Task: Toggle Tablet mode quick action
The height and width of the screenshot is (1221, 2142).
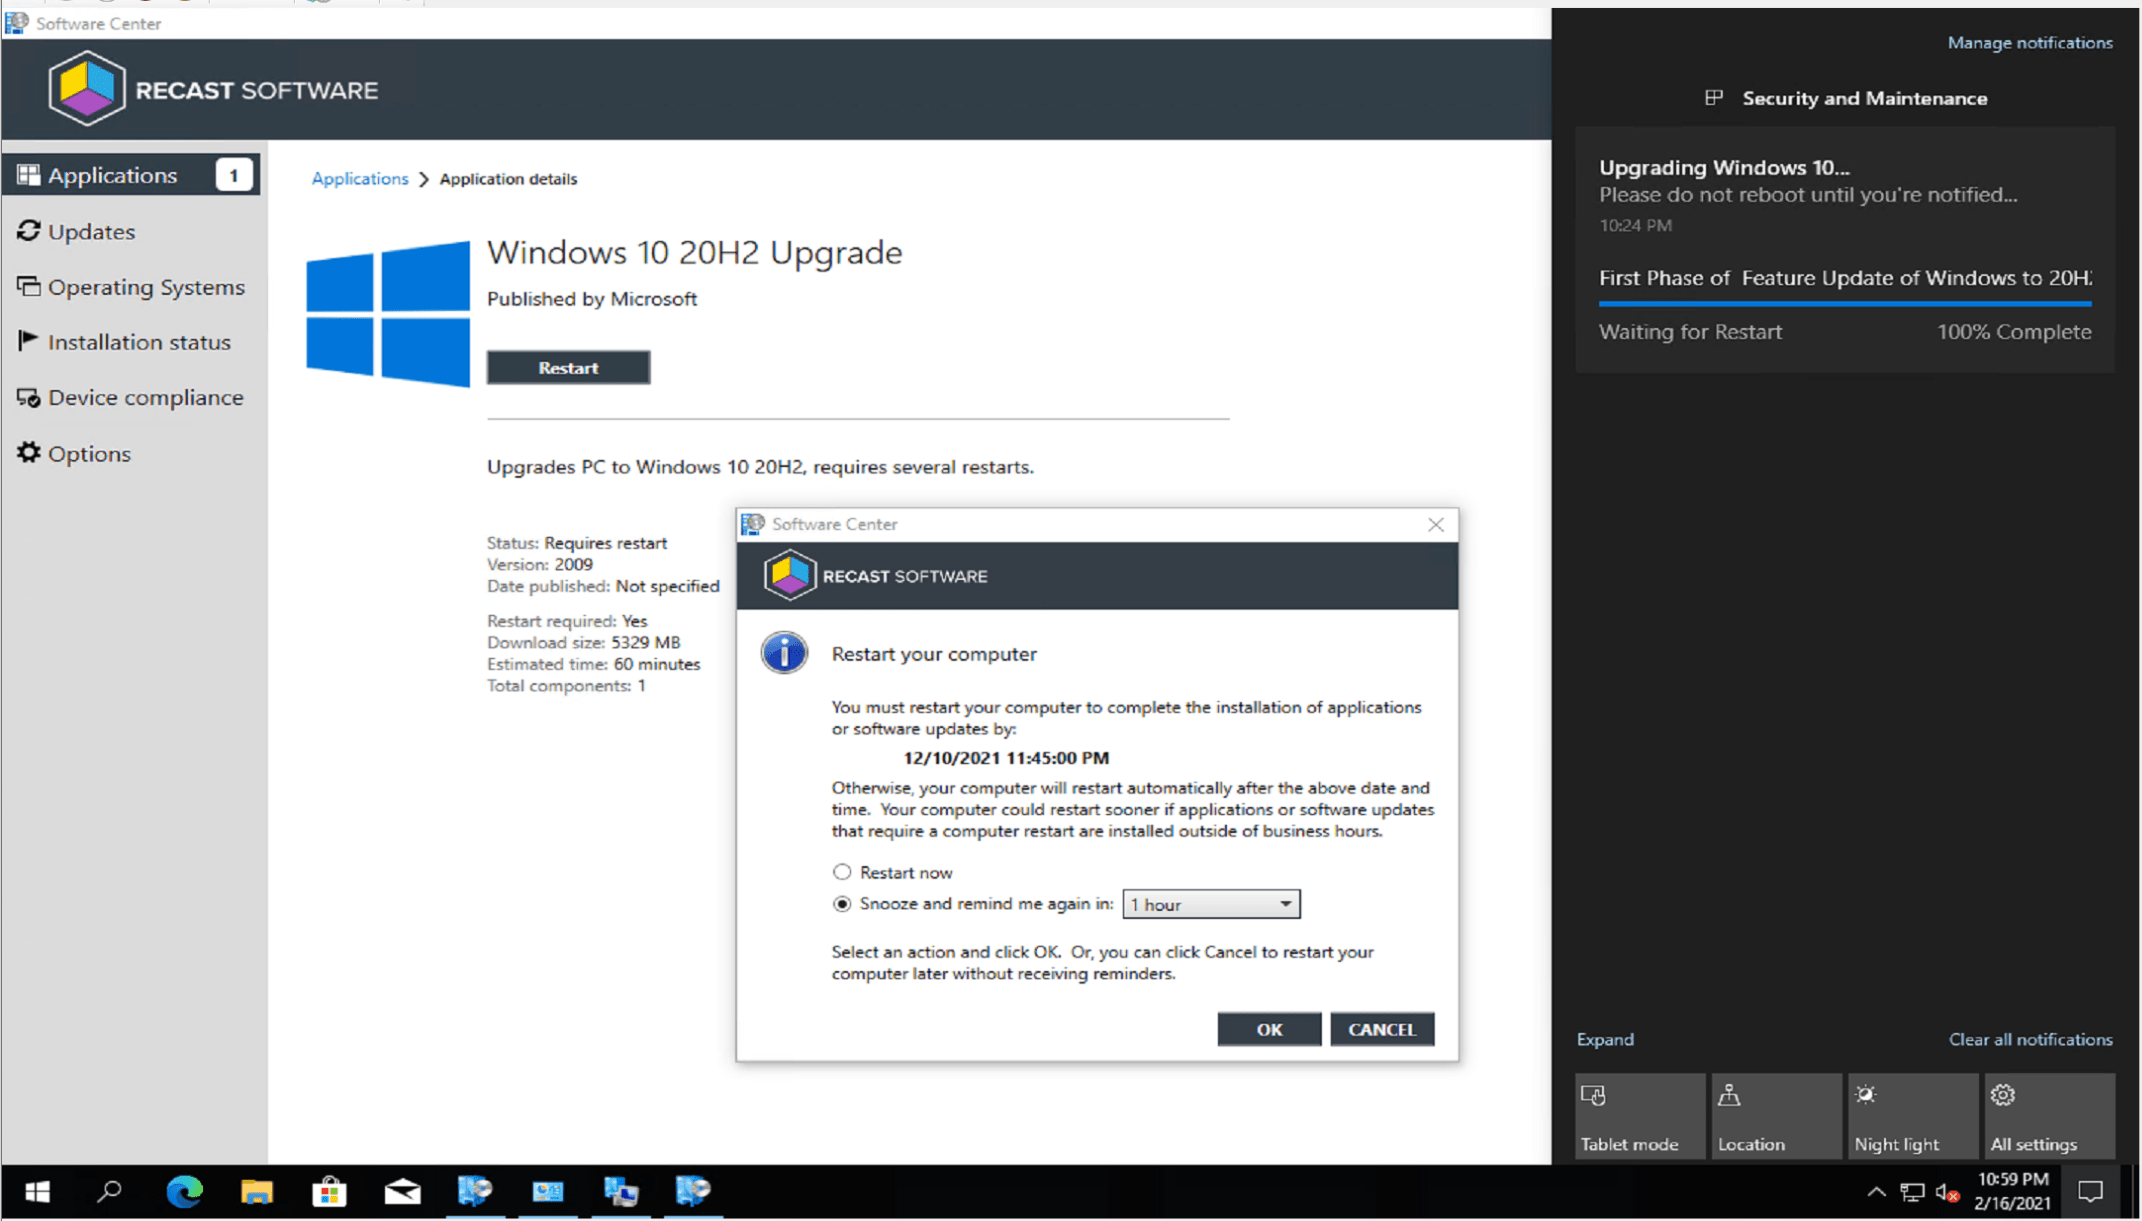Action: point(1639,1116)
